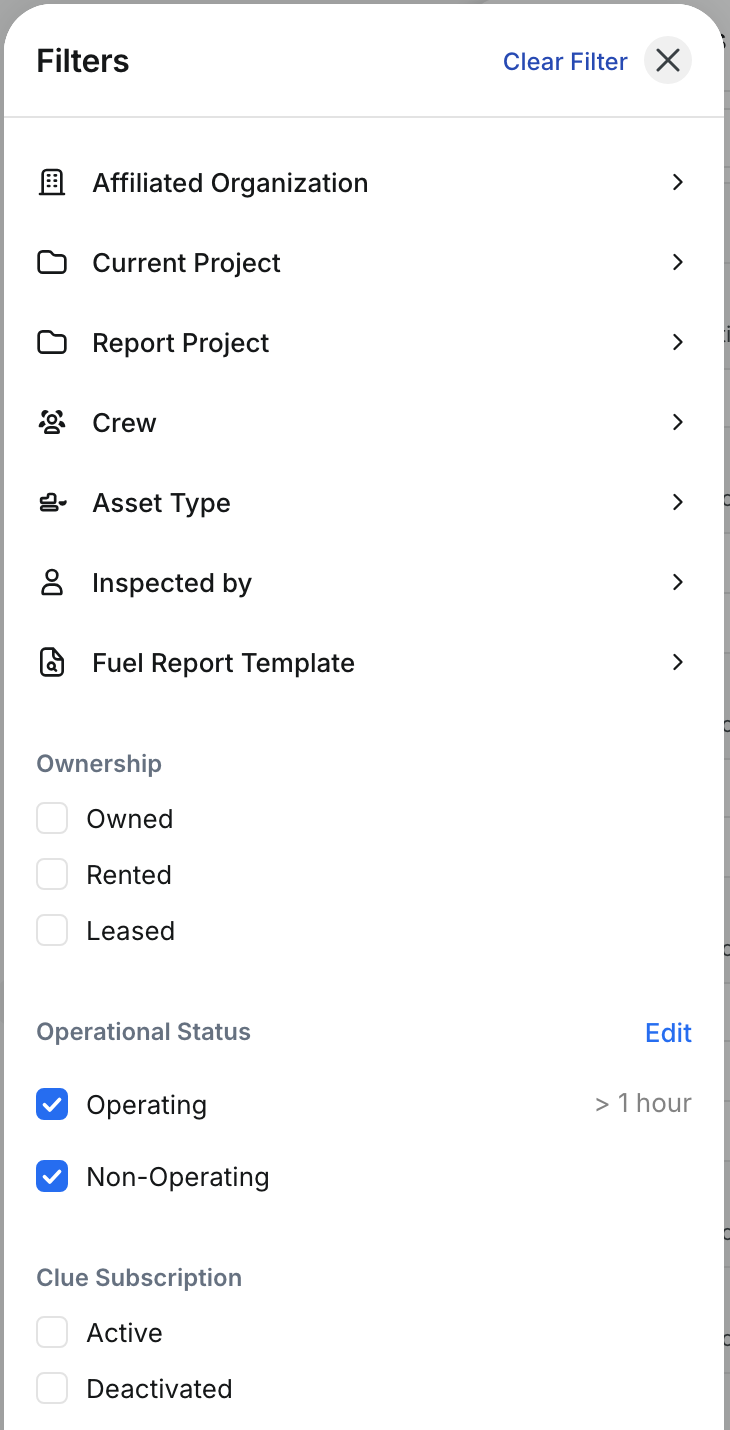Viewport: 730px width, 1430px height.
Task: Expand Inspected by filter chevron
Action: coord(678,582)
